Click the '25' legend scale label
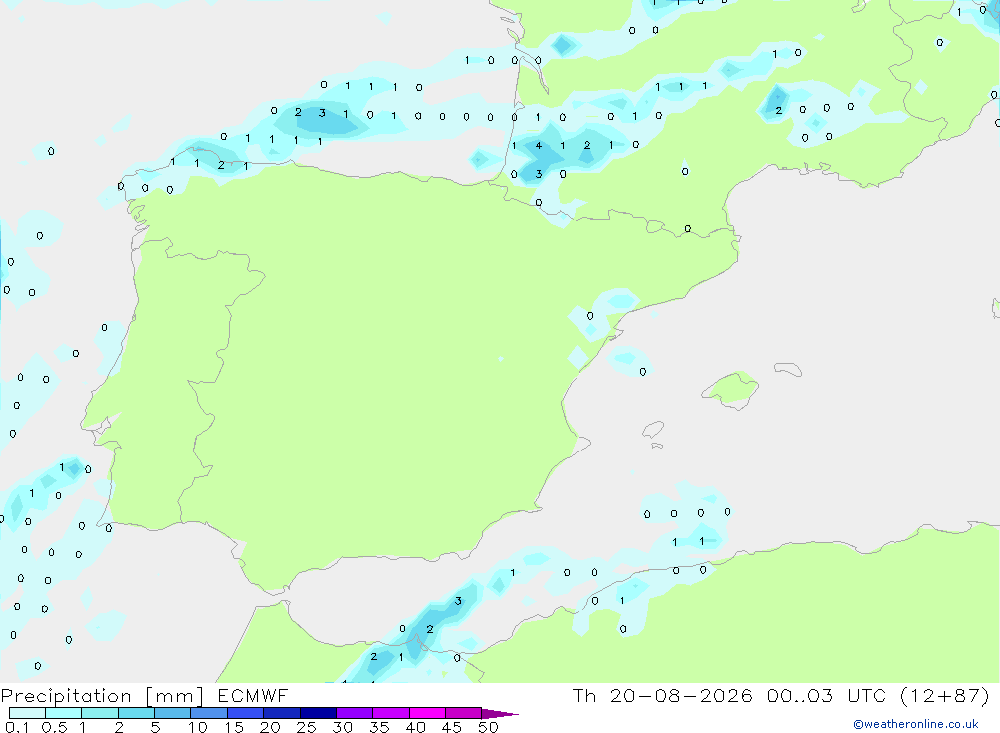 306,727
